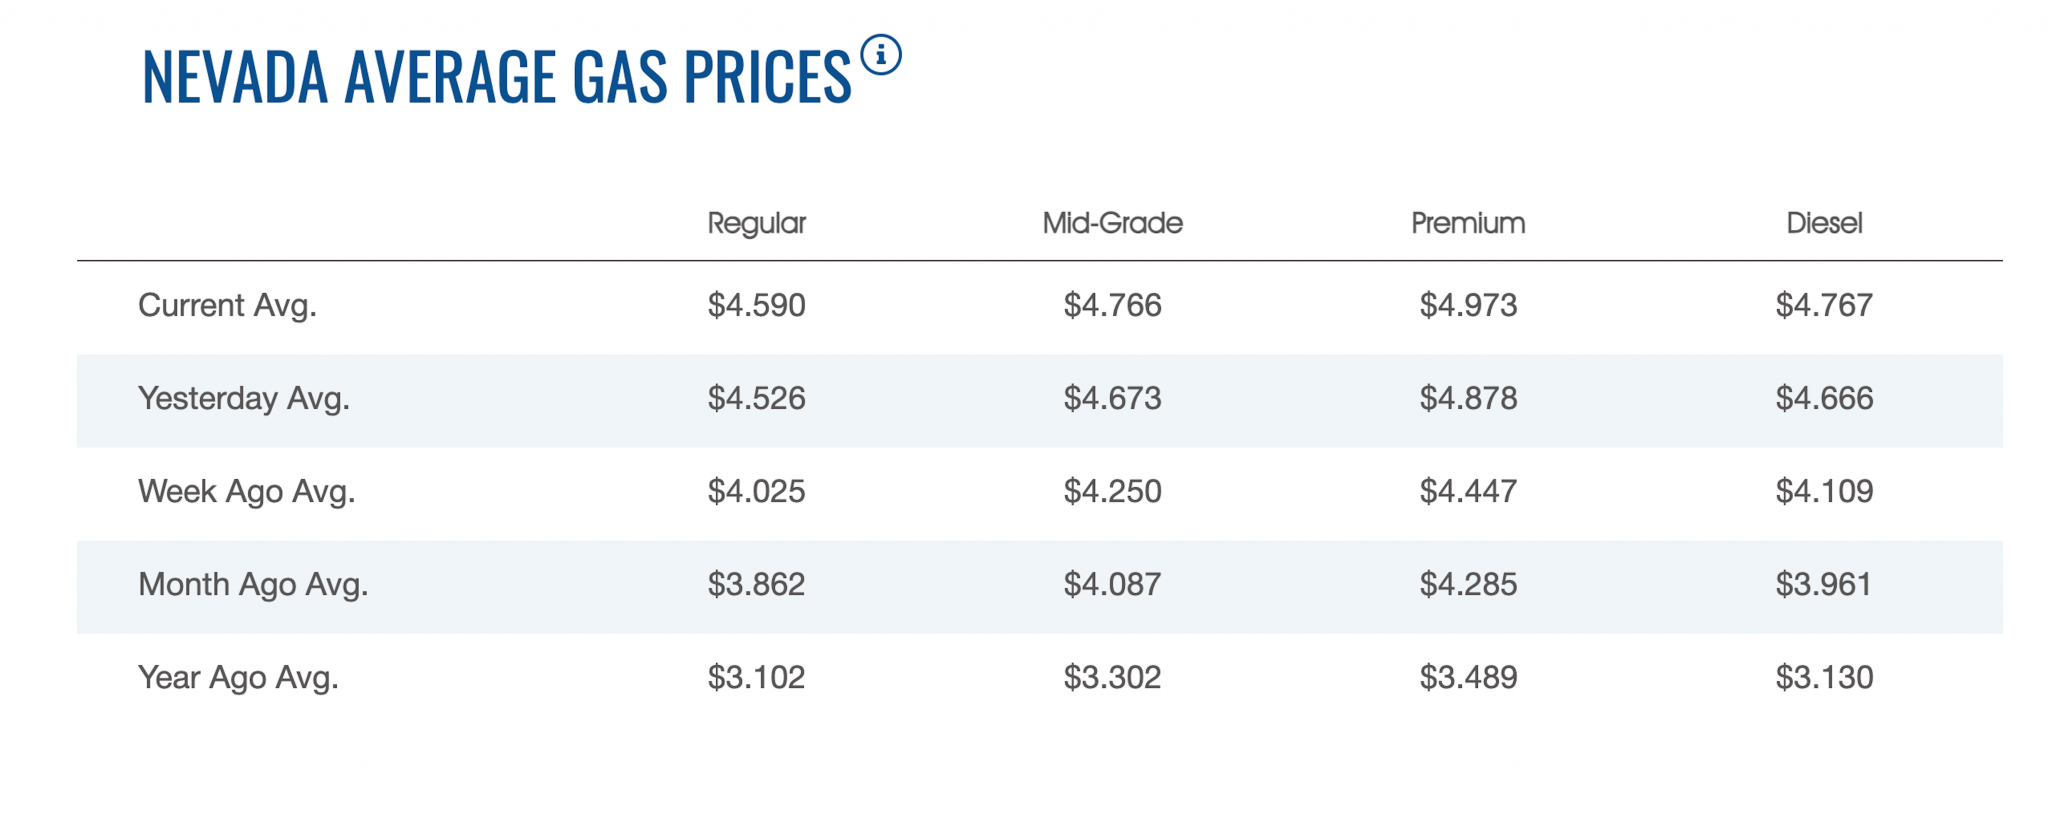Screen dimensions: 2048x831
Task: Click the Current Avg. row label
Action: 227,305
